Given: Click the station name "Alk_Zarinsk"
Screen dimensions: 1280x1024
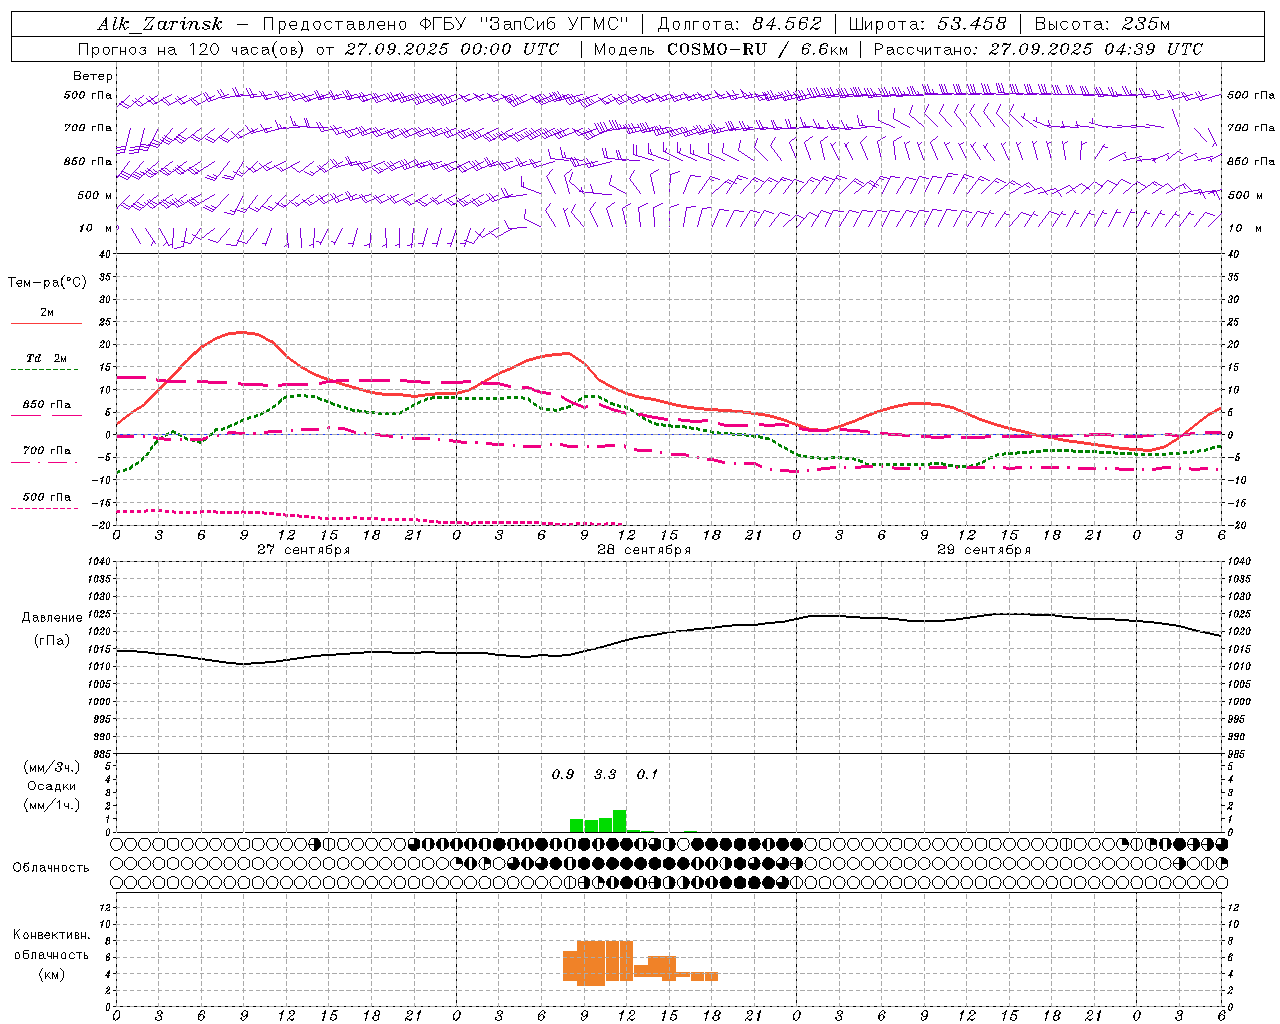Looking at the screenshot, I should (x=160, y=24).
